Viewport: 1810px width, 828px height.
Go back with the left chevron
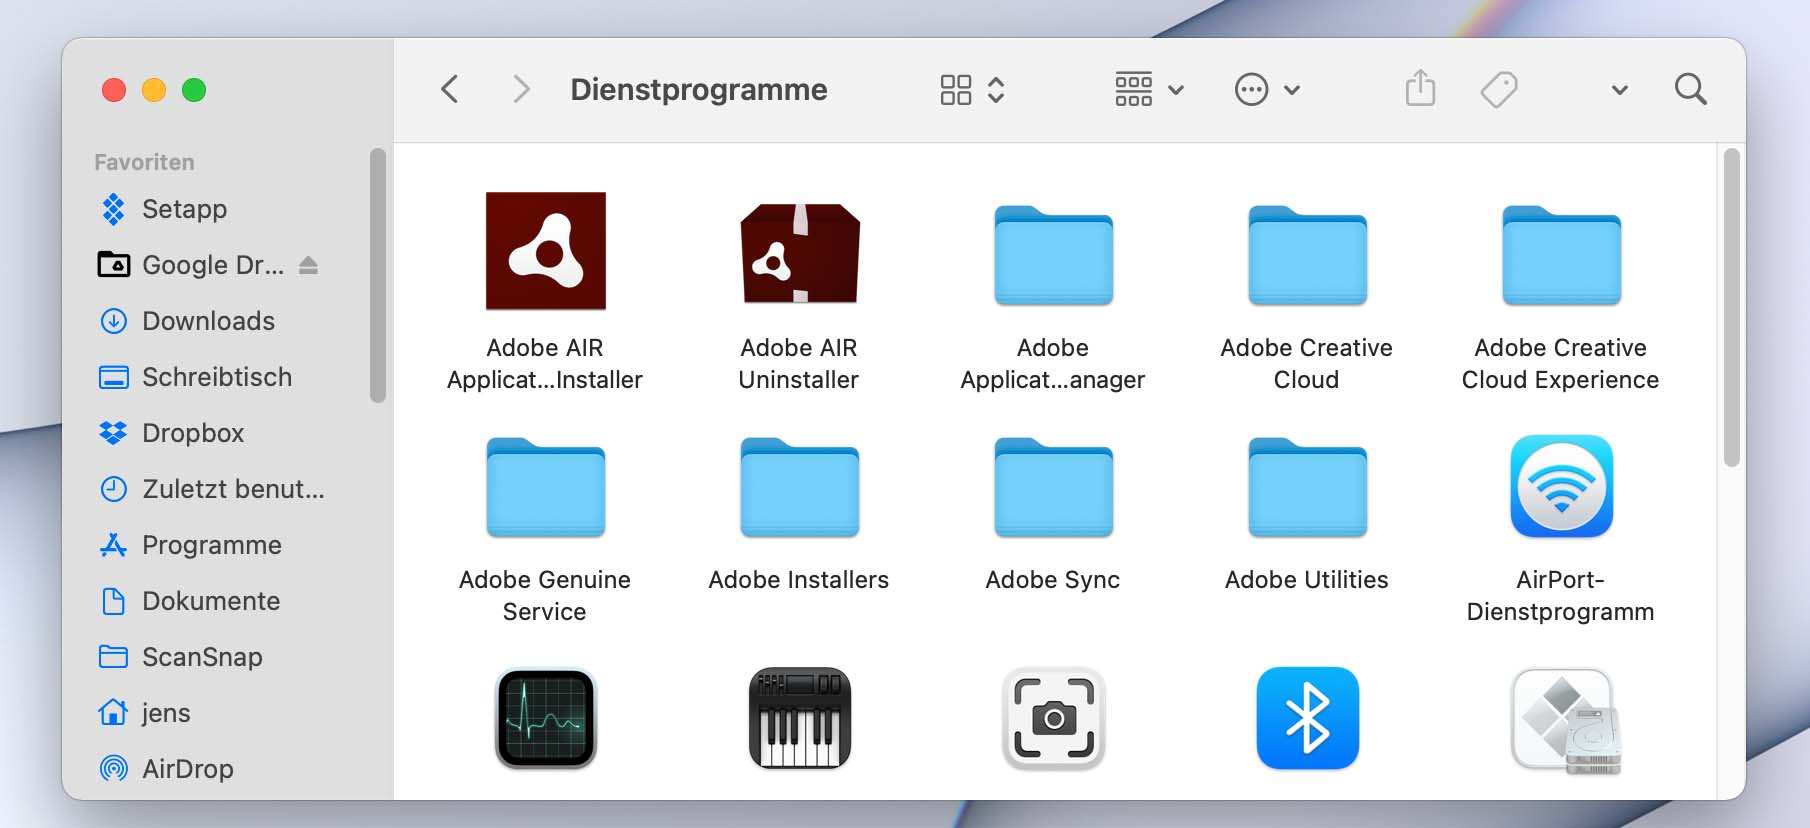pos(450,89)
